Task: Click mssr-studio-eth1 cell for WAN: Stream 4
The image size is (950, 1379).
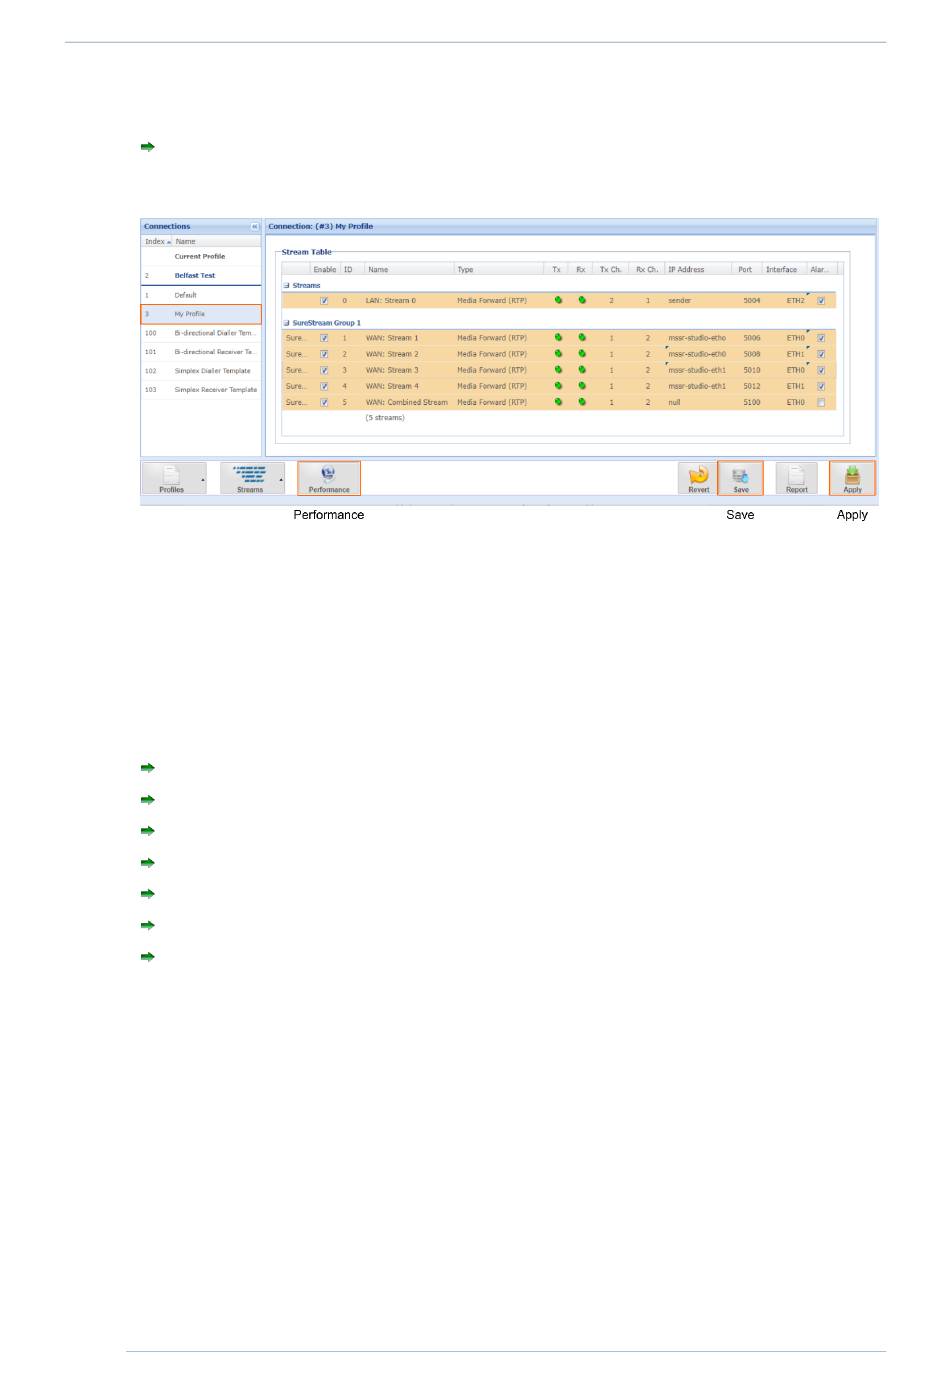Action: click(x=697, y=386)
